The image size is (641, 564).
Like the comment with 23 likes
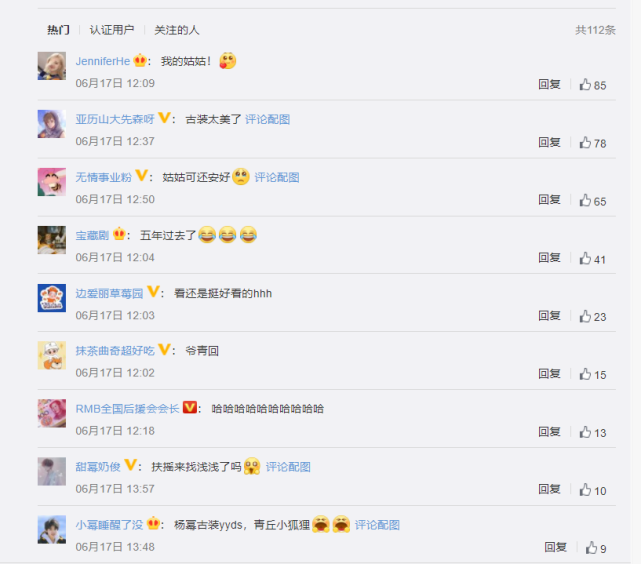coord(585,316)
